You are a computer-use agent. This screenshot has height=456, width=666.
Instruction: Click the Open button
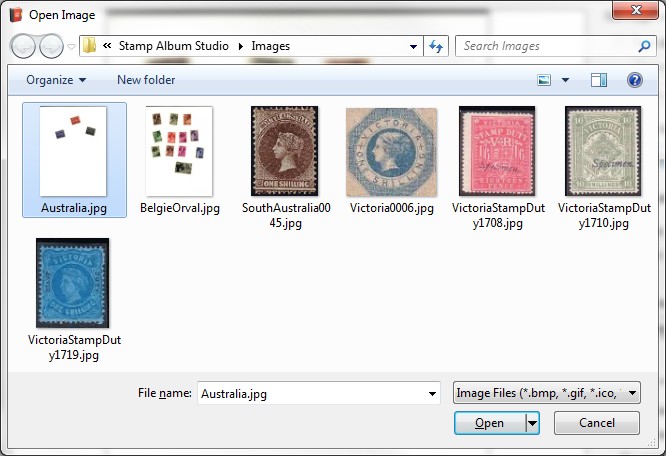pyautogui.click(x=490, y=423)
